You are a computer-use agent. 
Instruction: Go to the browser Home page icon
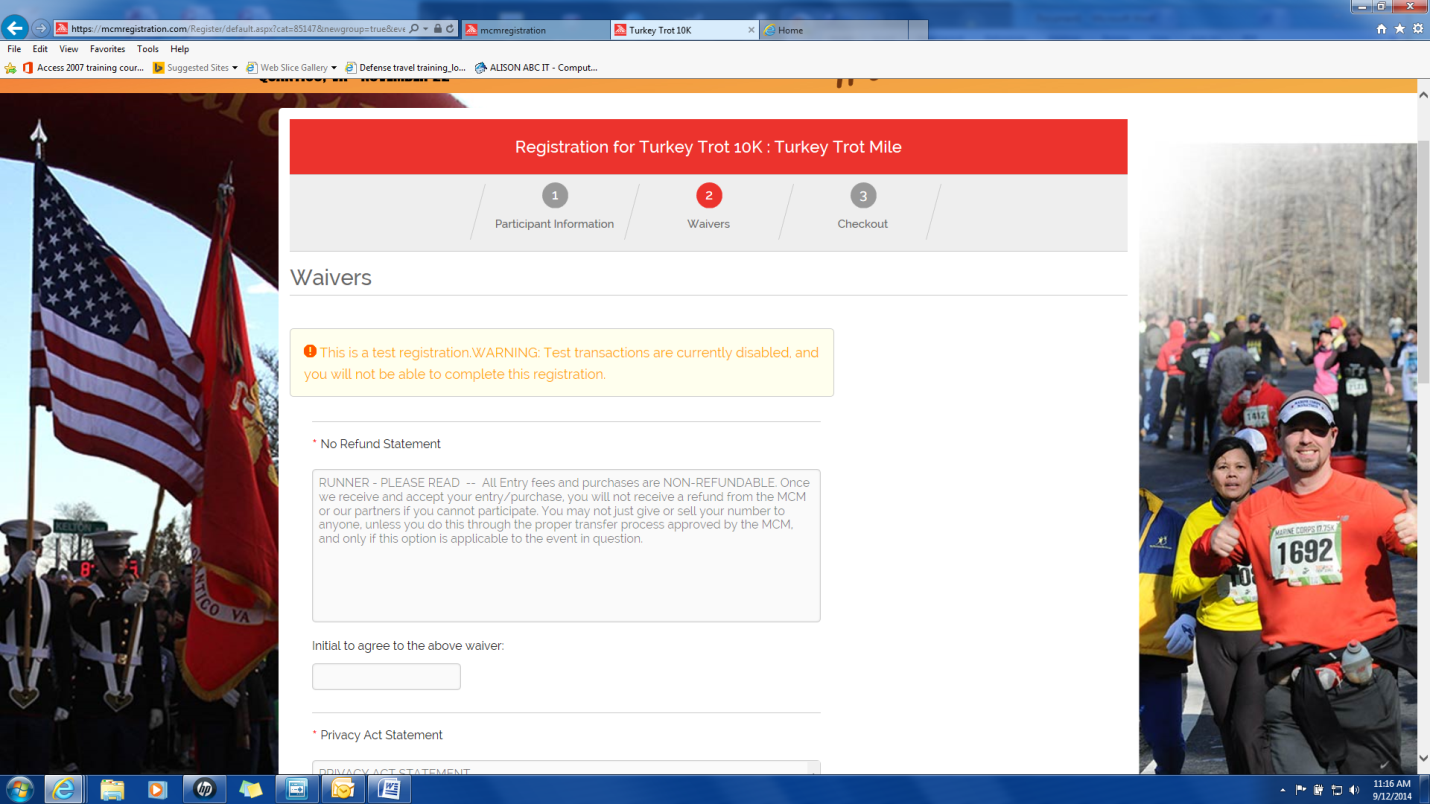[1381, 29]
